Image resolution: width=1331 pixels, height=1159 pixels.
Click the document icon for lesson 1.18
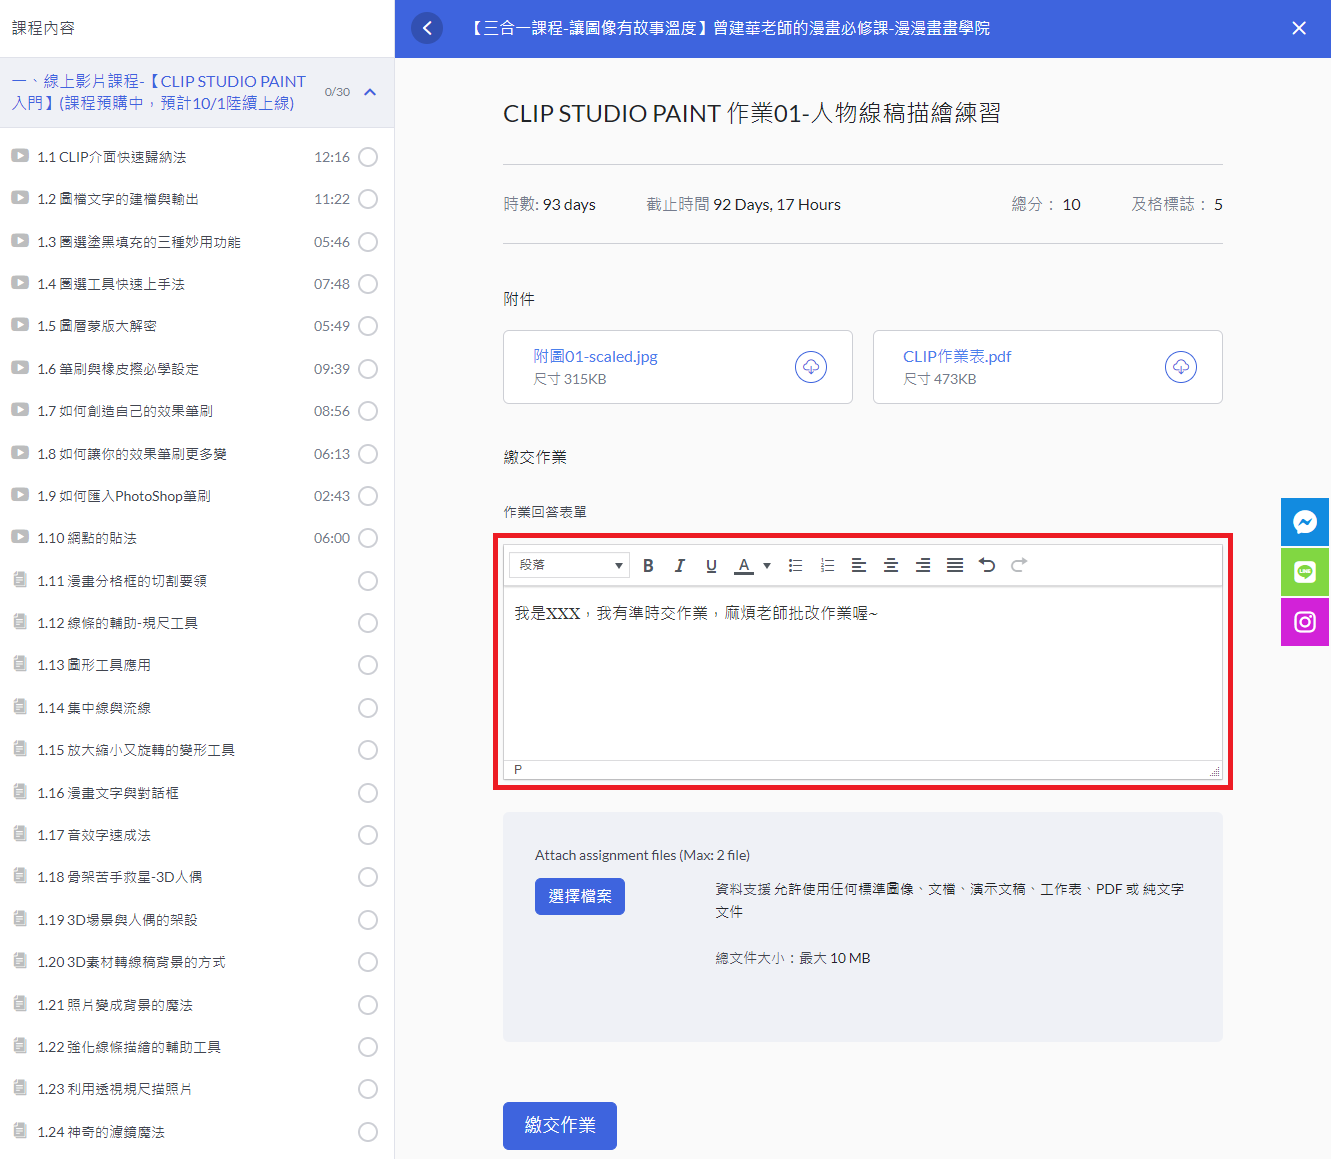(20, 876)
